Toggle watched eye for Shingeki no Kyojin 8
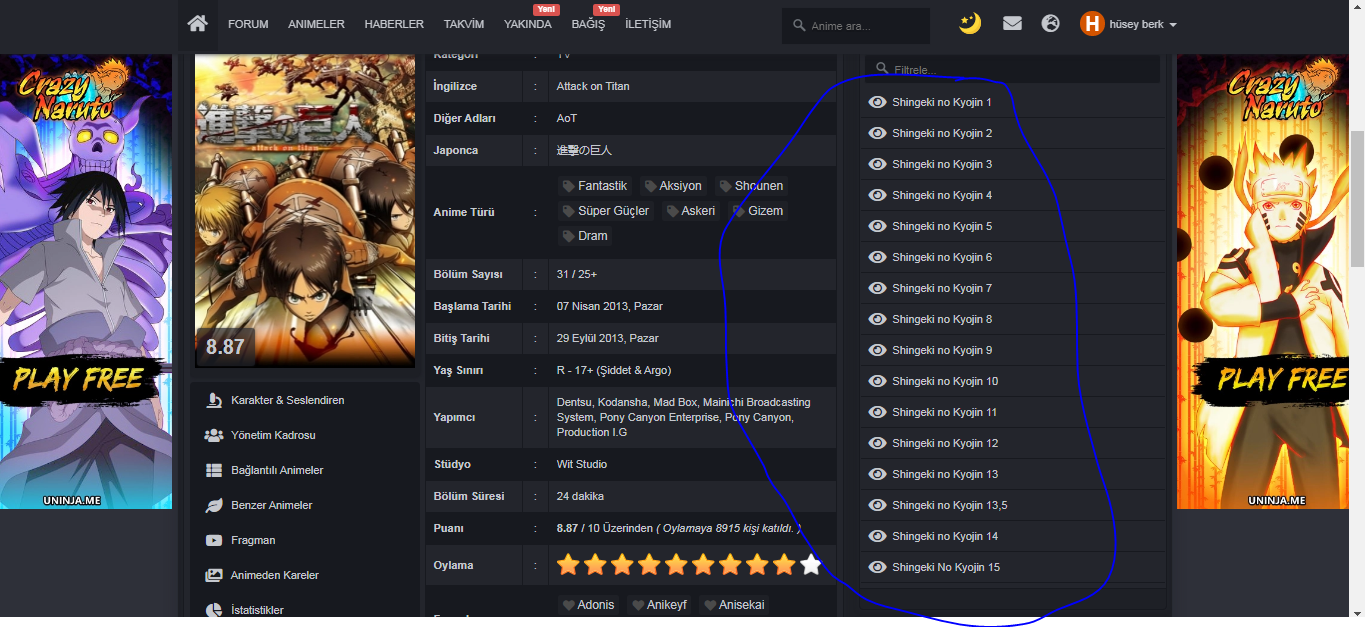The width and height of the screenshot is (1365, 627). [877, 319]
